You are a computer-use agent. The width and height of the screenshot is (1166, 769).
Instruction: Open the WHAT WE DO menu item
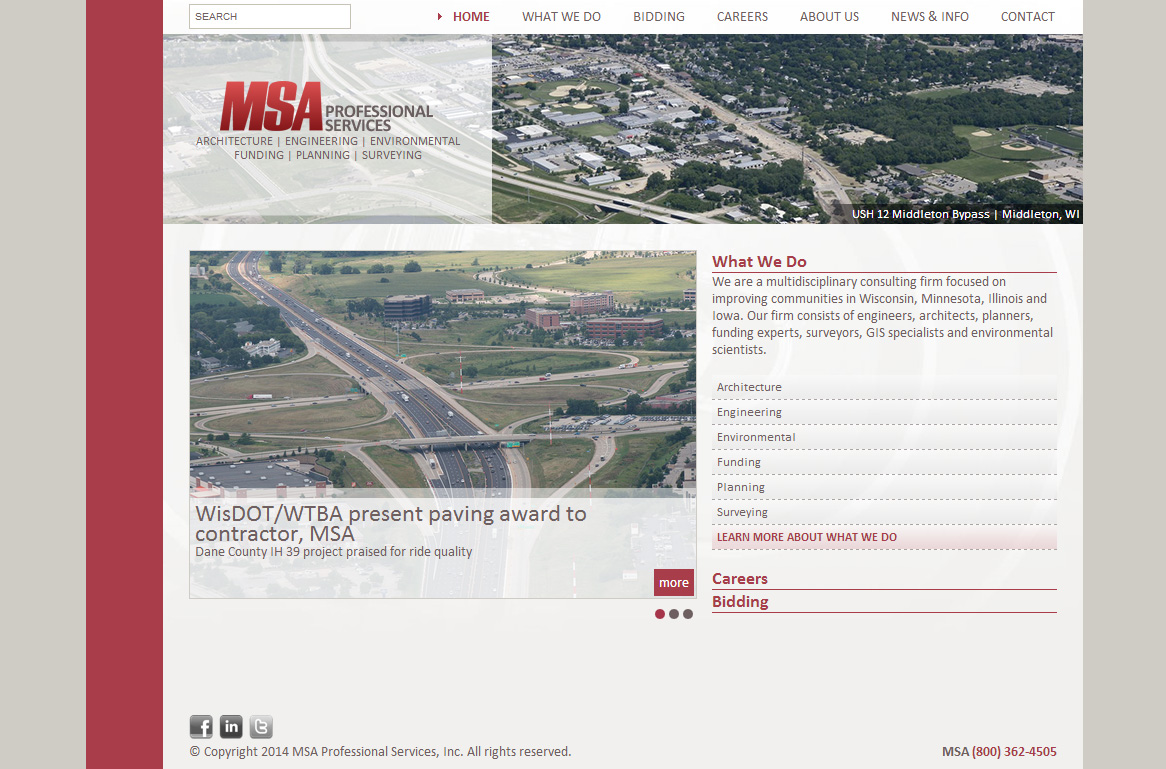(x=561, y=16)
